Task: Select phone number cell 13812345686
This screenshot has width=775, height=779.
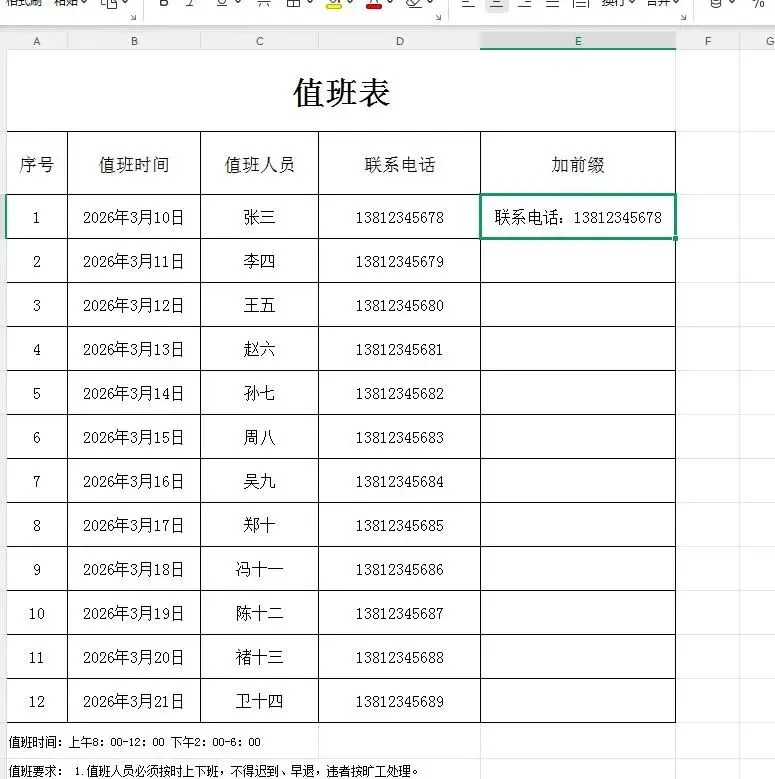Action: click(x=399, y=569)
